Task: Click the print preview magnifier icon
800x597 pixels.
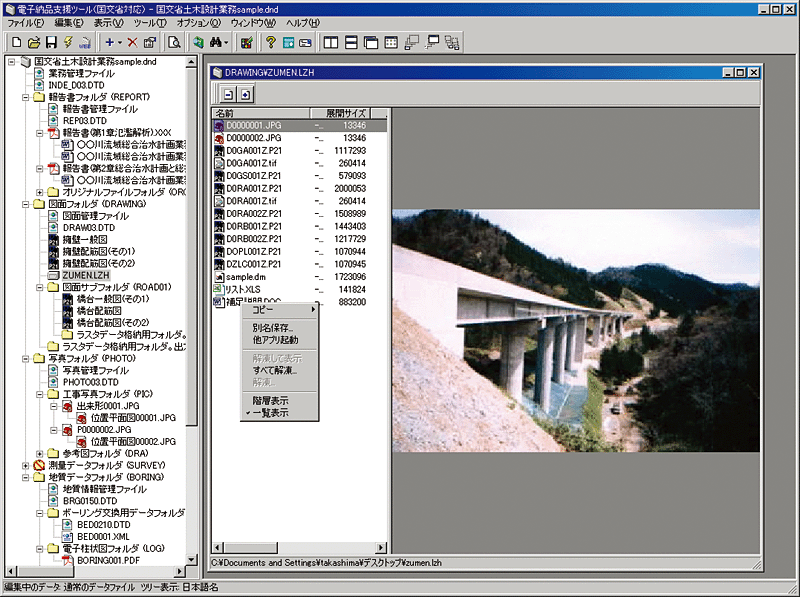Action: 174,42
